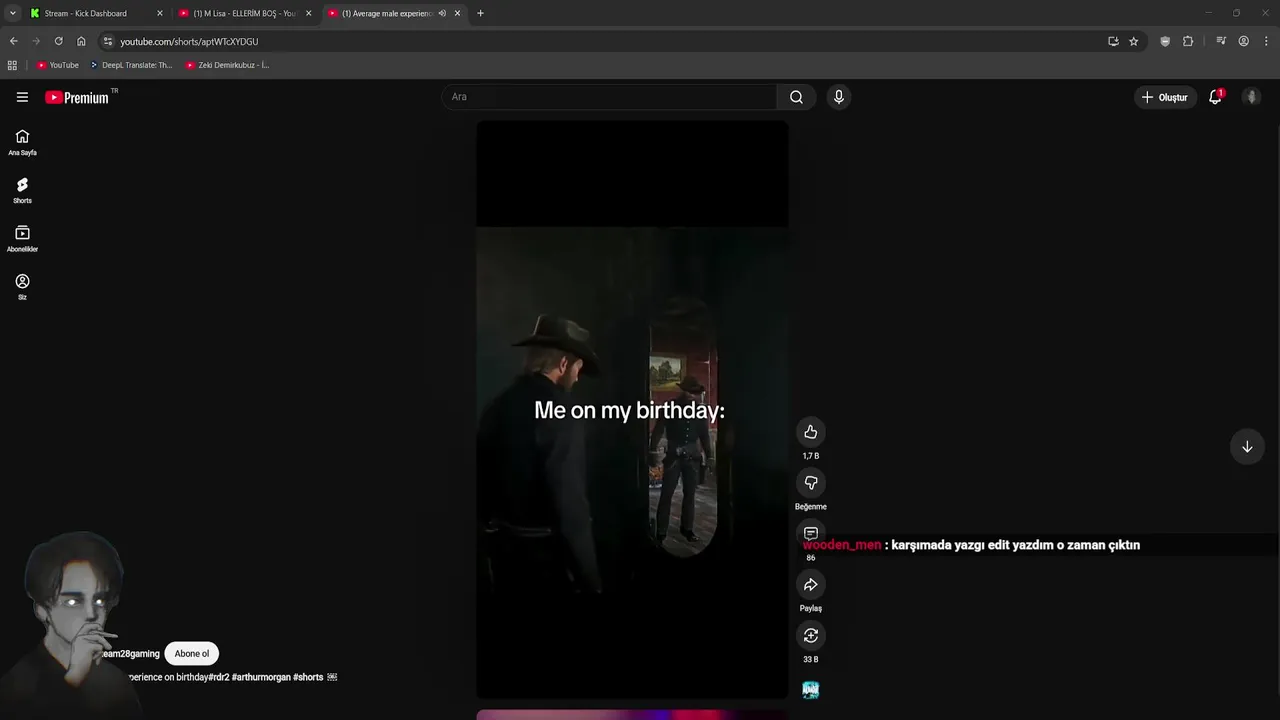Click the Oluştur create button

1165,97
